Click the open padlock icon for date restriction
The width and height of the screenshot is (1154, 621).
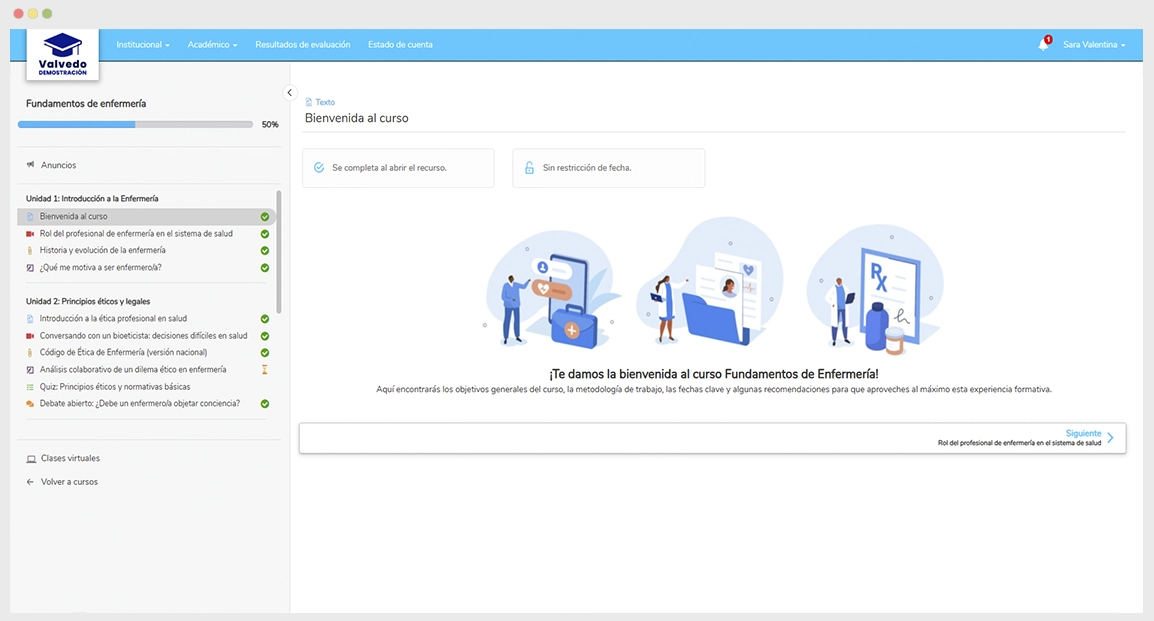(529, 168)
